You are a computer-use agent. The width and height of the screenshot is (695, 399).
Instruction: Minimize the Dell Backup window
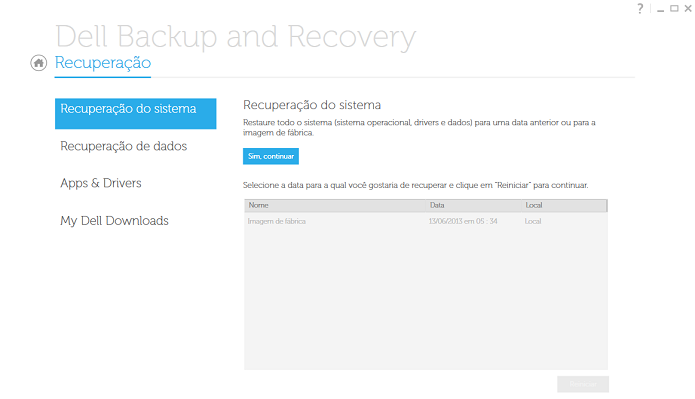(x=660, y=9)
